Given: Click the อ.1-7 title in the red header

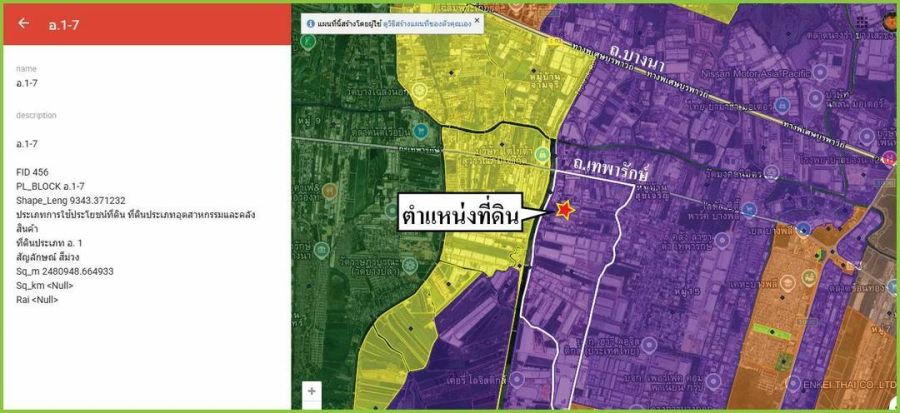Looking at the screenshot, I should tap(64, 23).
